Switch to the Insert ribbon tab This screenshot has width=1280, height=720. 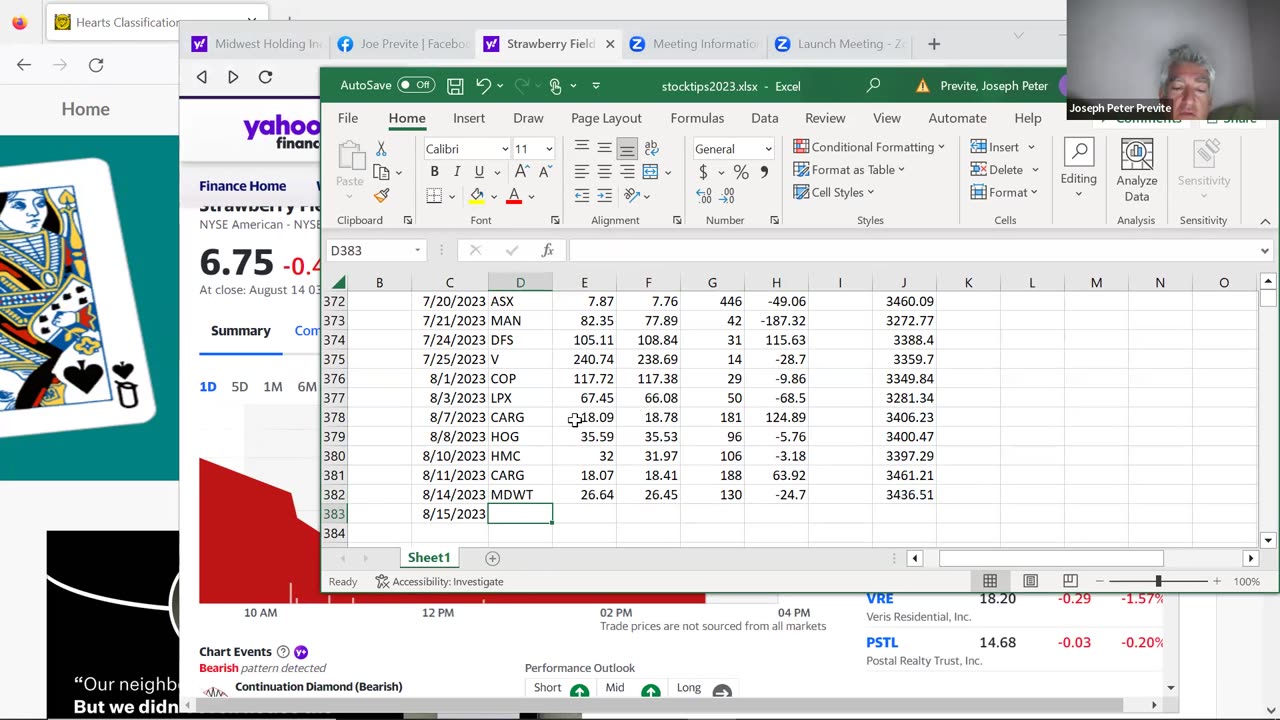click(469, 118)
